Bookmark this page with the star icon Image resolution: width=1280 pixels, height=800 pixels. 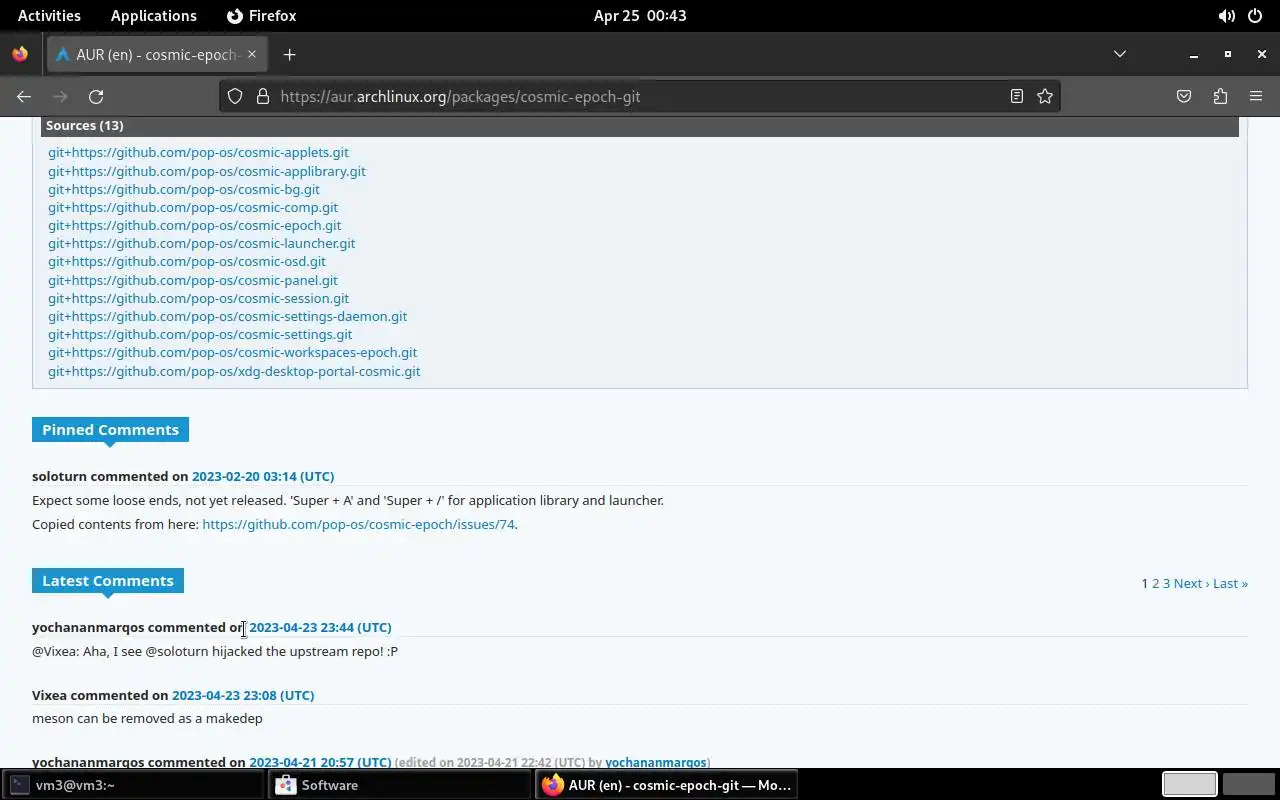tap(1045, 96)
